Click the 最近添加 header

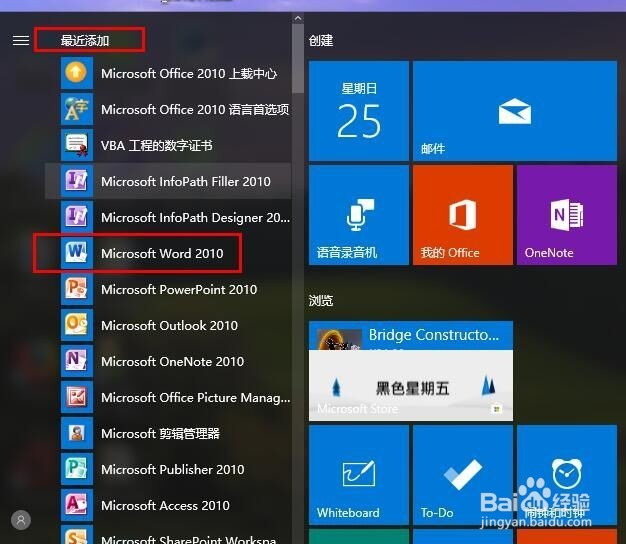[85, 40]
